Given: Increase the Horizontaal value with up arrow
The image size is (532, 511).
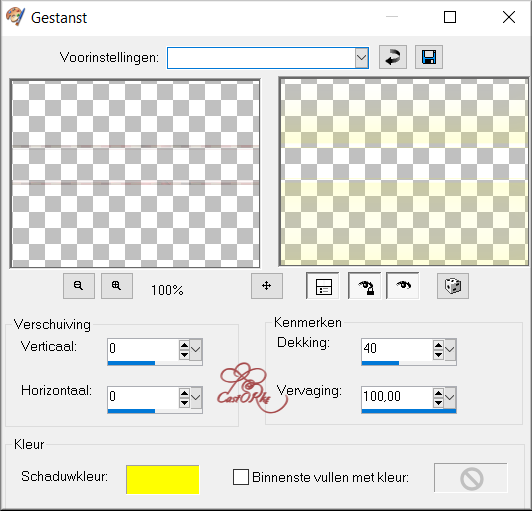Looking at the screenshot, I should (x=184, y=393).
